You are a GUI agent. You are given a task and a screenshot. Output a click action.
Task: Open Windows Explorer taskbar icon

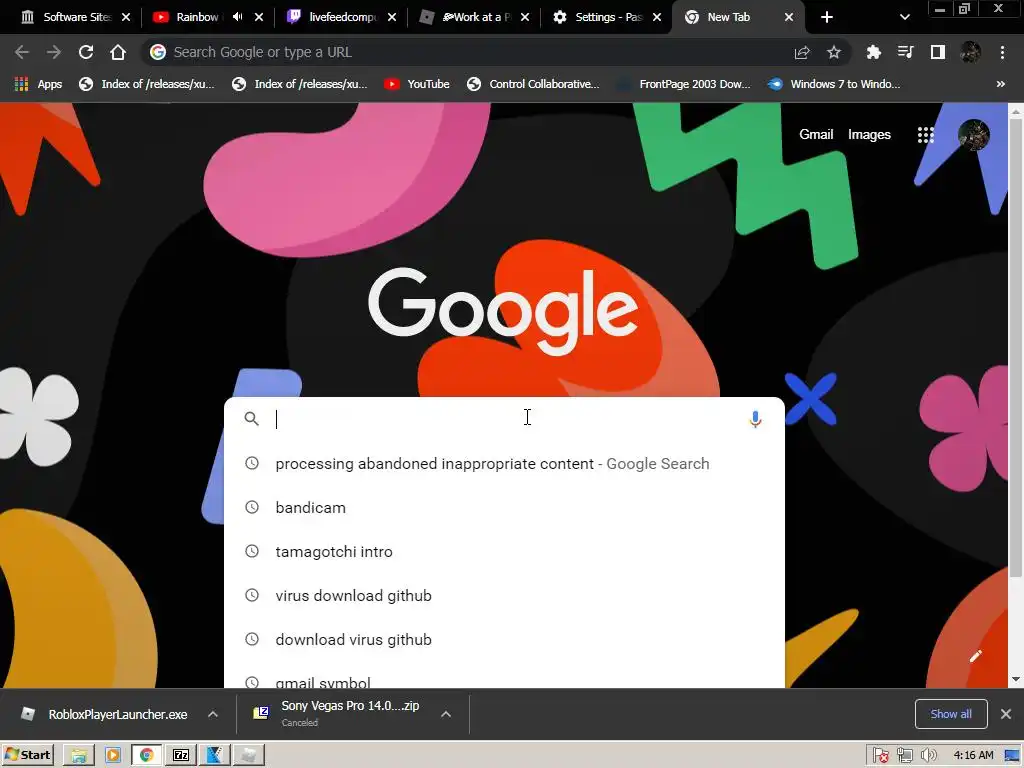78,755
